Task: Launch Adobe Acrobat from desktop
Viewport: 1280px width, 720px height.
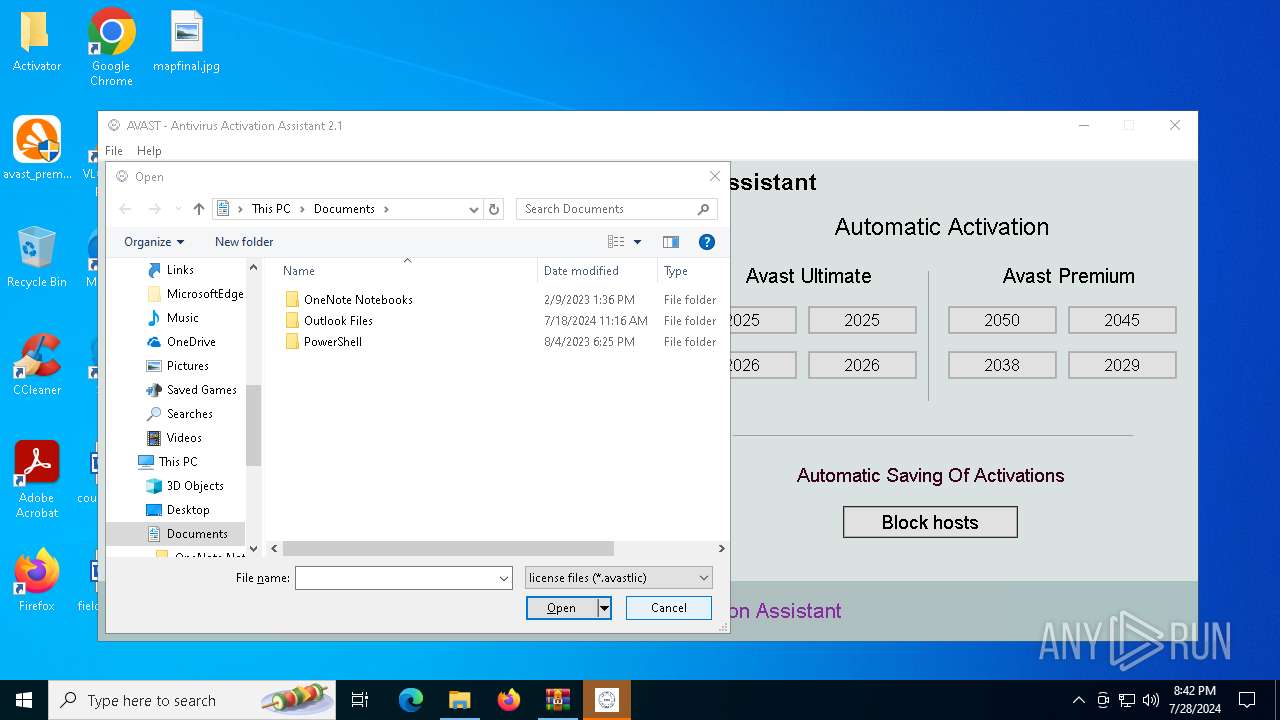Action: point(37,480)
